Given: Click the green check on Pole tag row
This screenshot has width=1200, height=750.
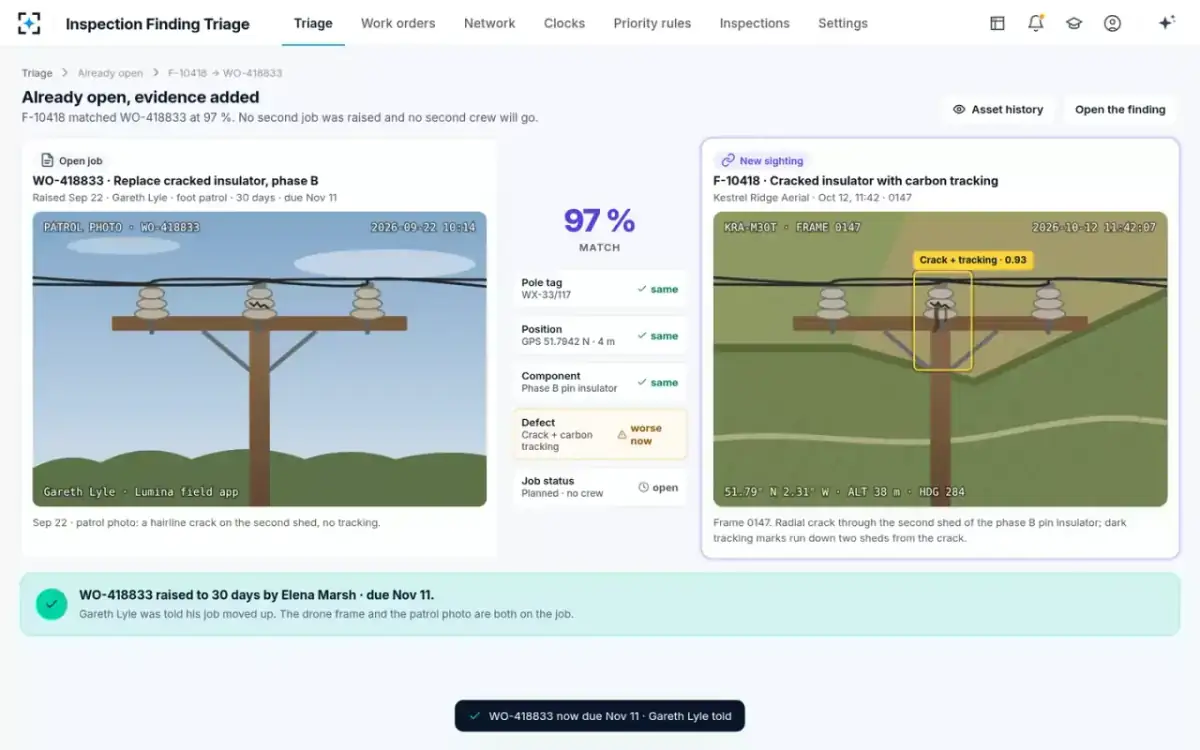Looking at the screenshot, I should (x=642, y=289).
